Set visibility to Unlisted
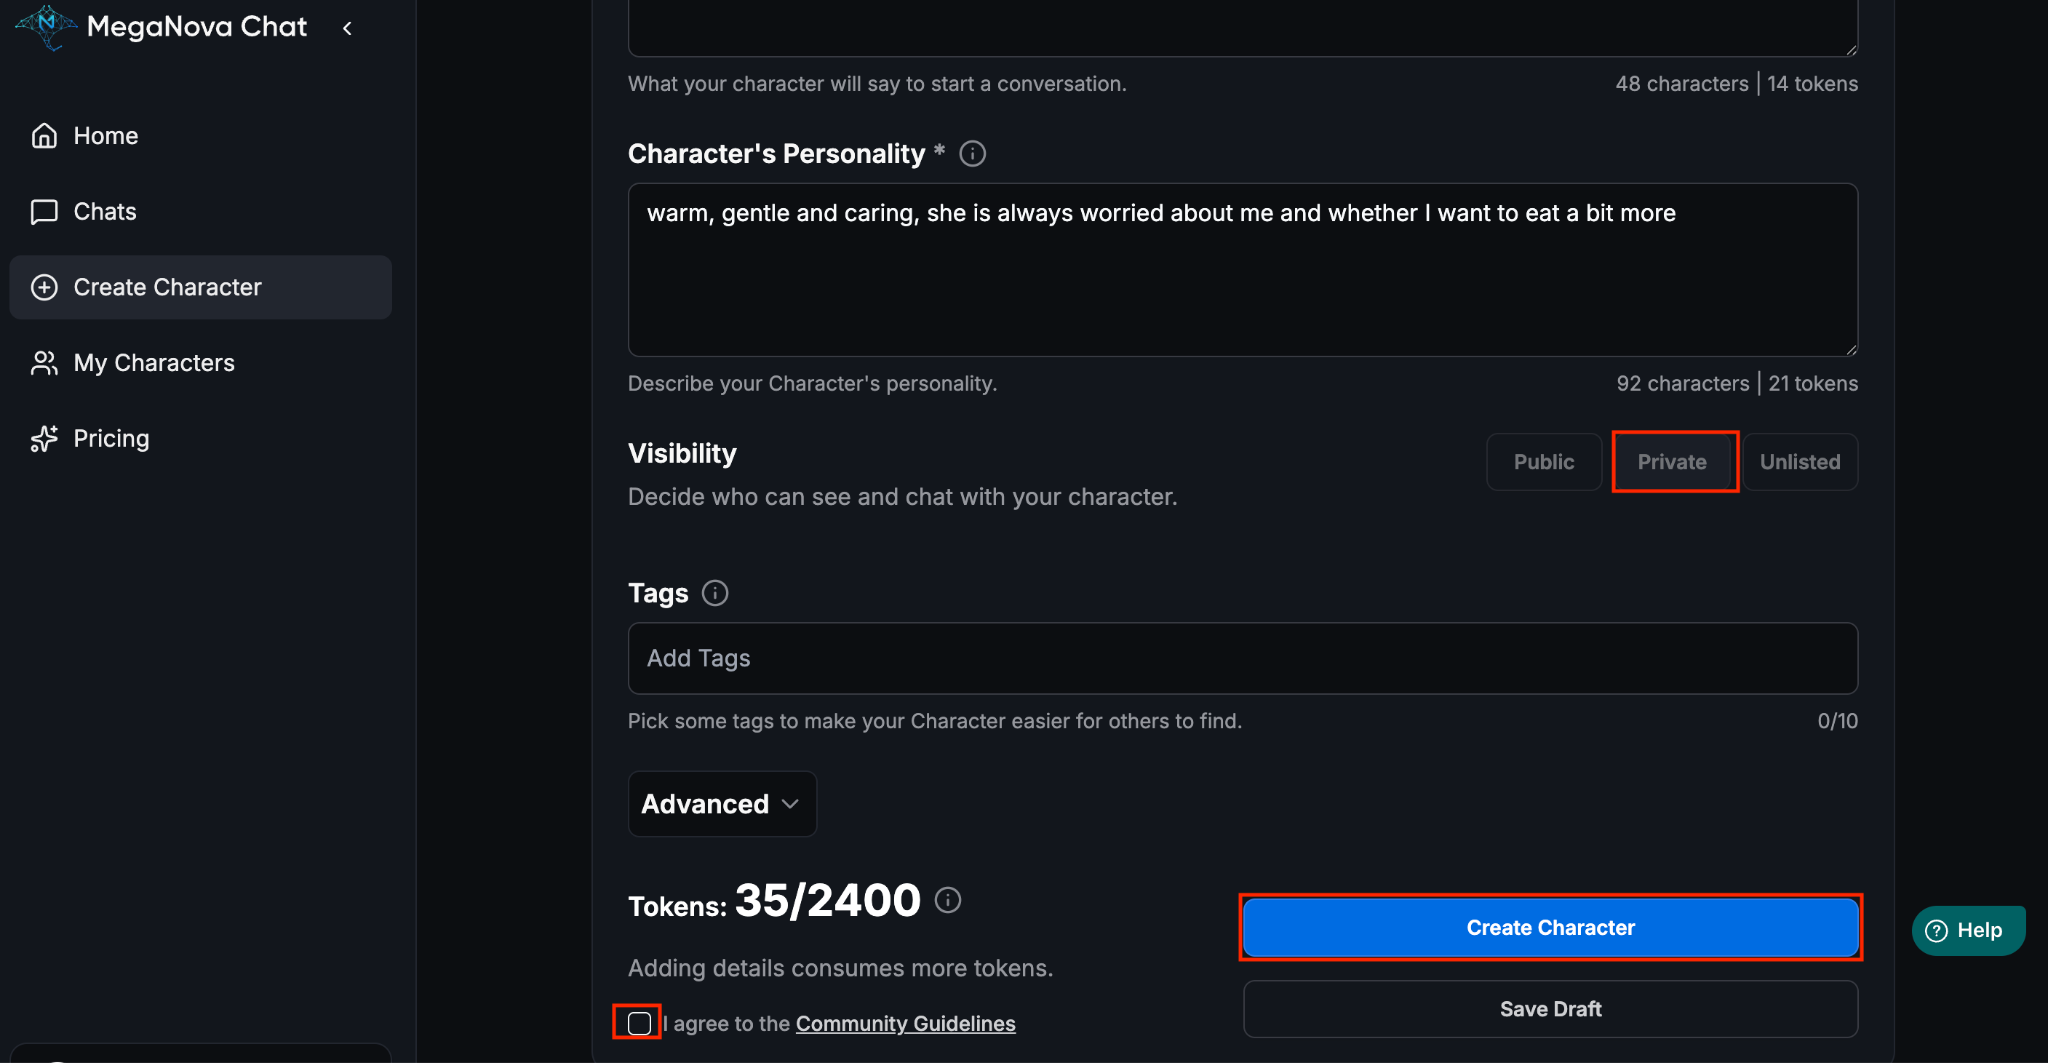Image resolution: width=2048 pixels, height=1063 pixels. (x=1800, y=462)
